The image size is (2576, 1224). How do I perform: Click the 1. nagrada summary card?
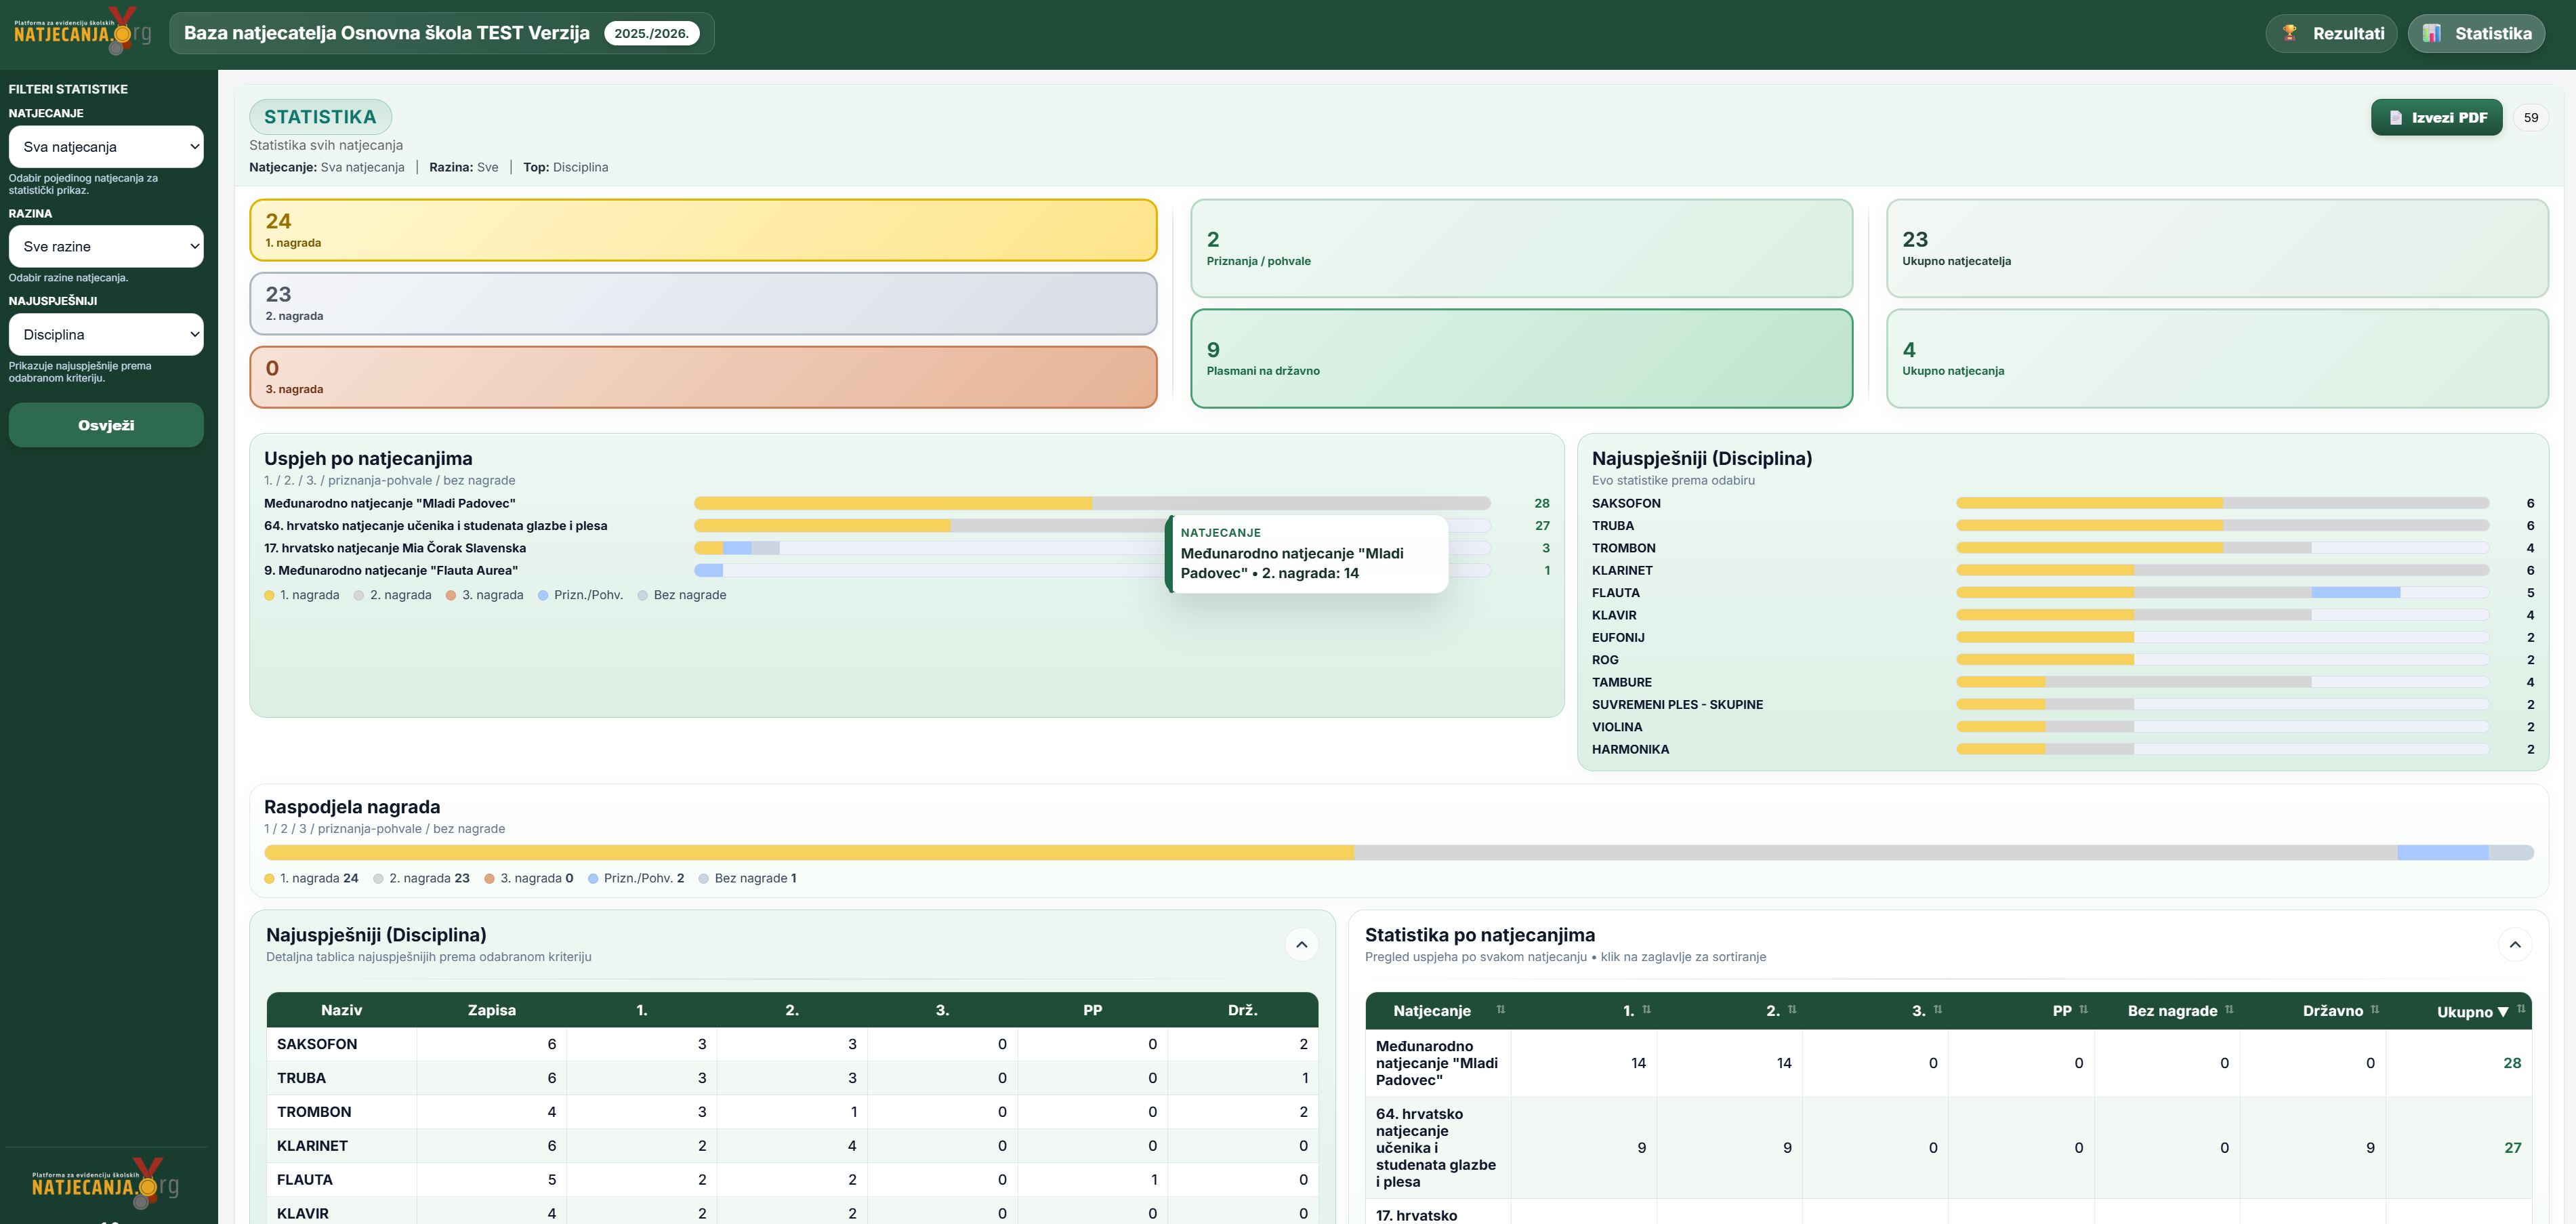pyautogui.click(x=703, y=230)
